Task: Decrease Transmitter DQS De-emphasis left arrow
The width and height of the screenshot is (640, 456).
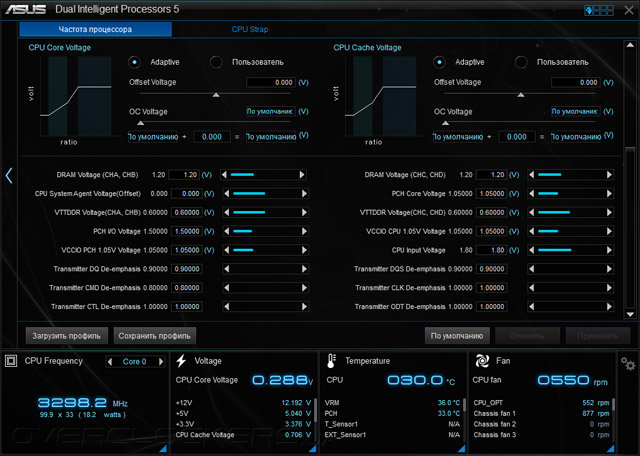Action: coord(531,269)
